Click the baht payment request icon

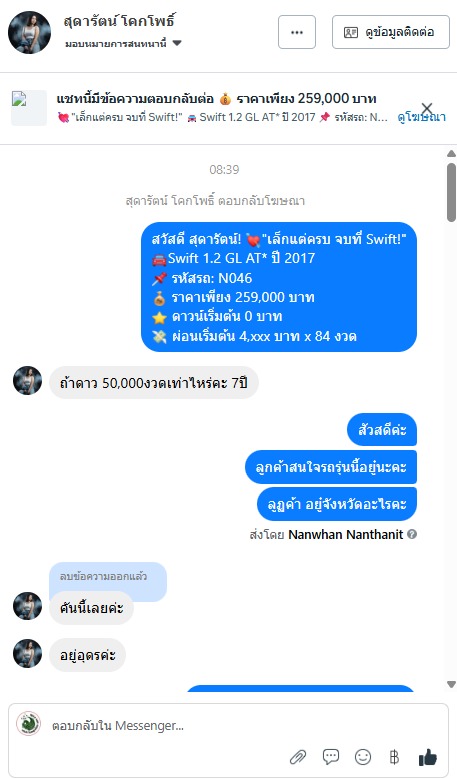394,757
